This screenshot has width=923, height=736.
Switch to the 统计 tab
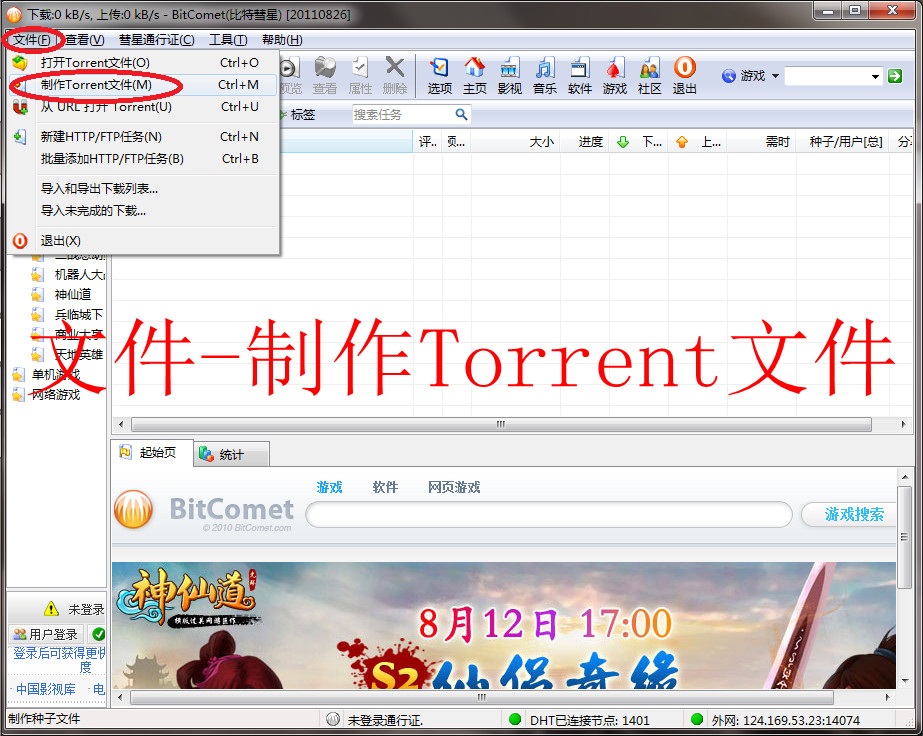pos(231,455)
